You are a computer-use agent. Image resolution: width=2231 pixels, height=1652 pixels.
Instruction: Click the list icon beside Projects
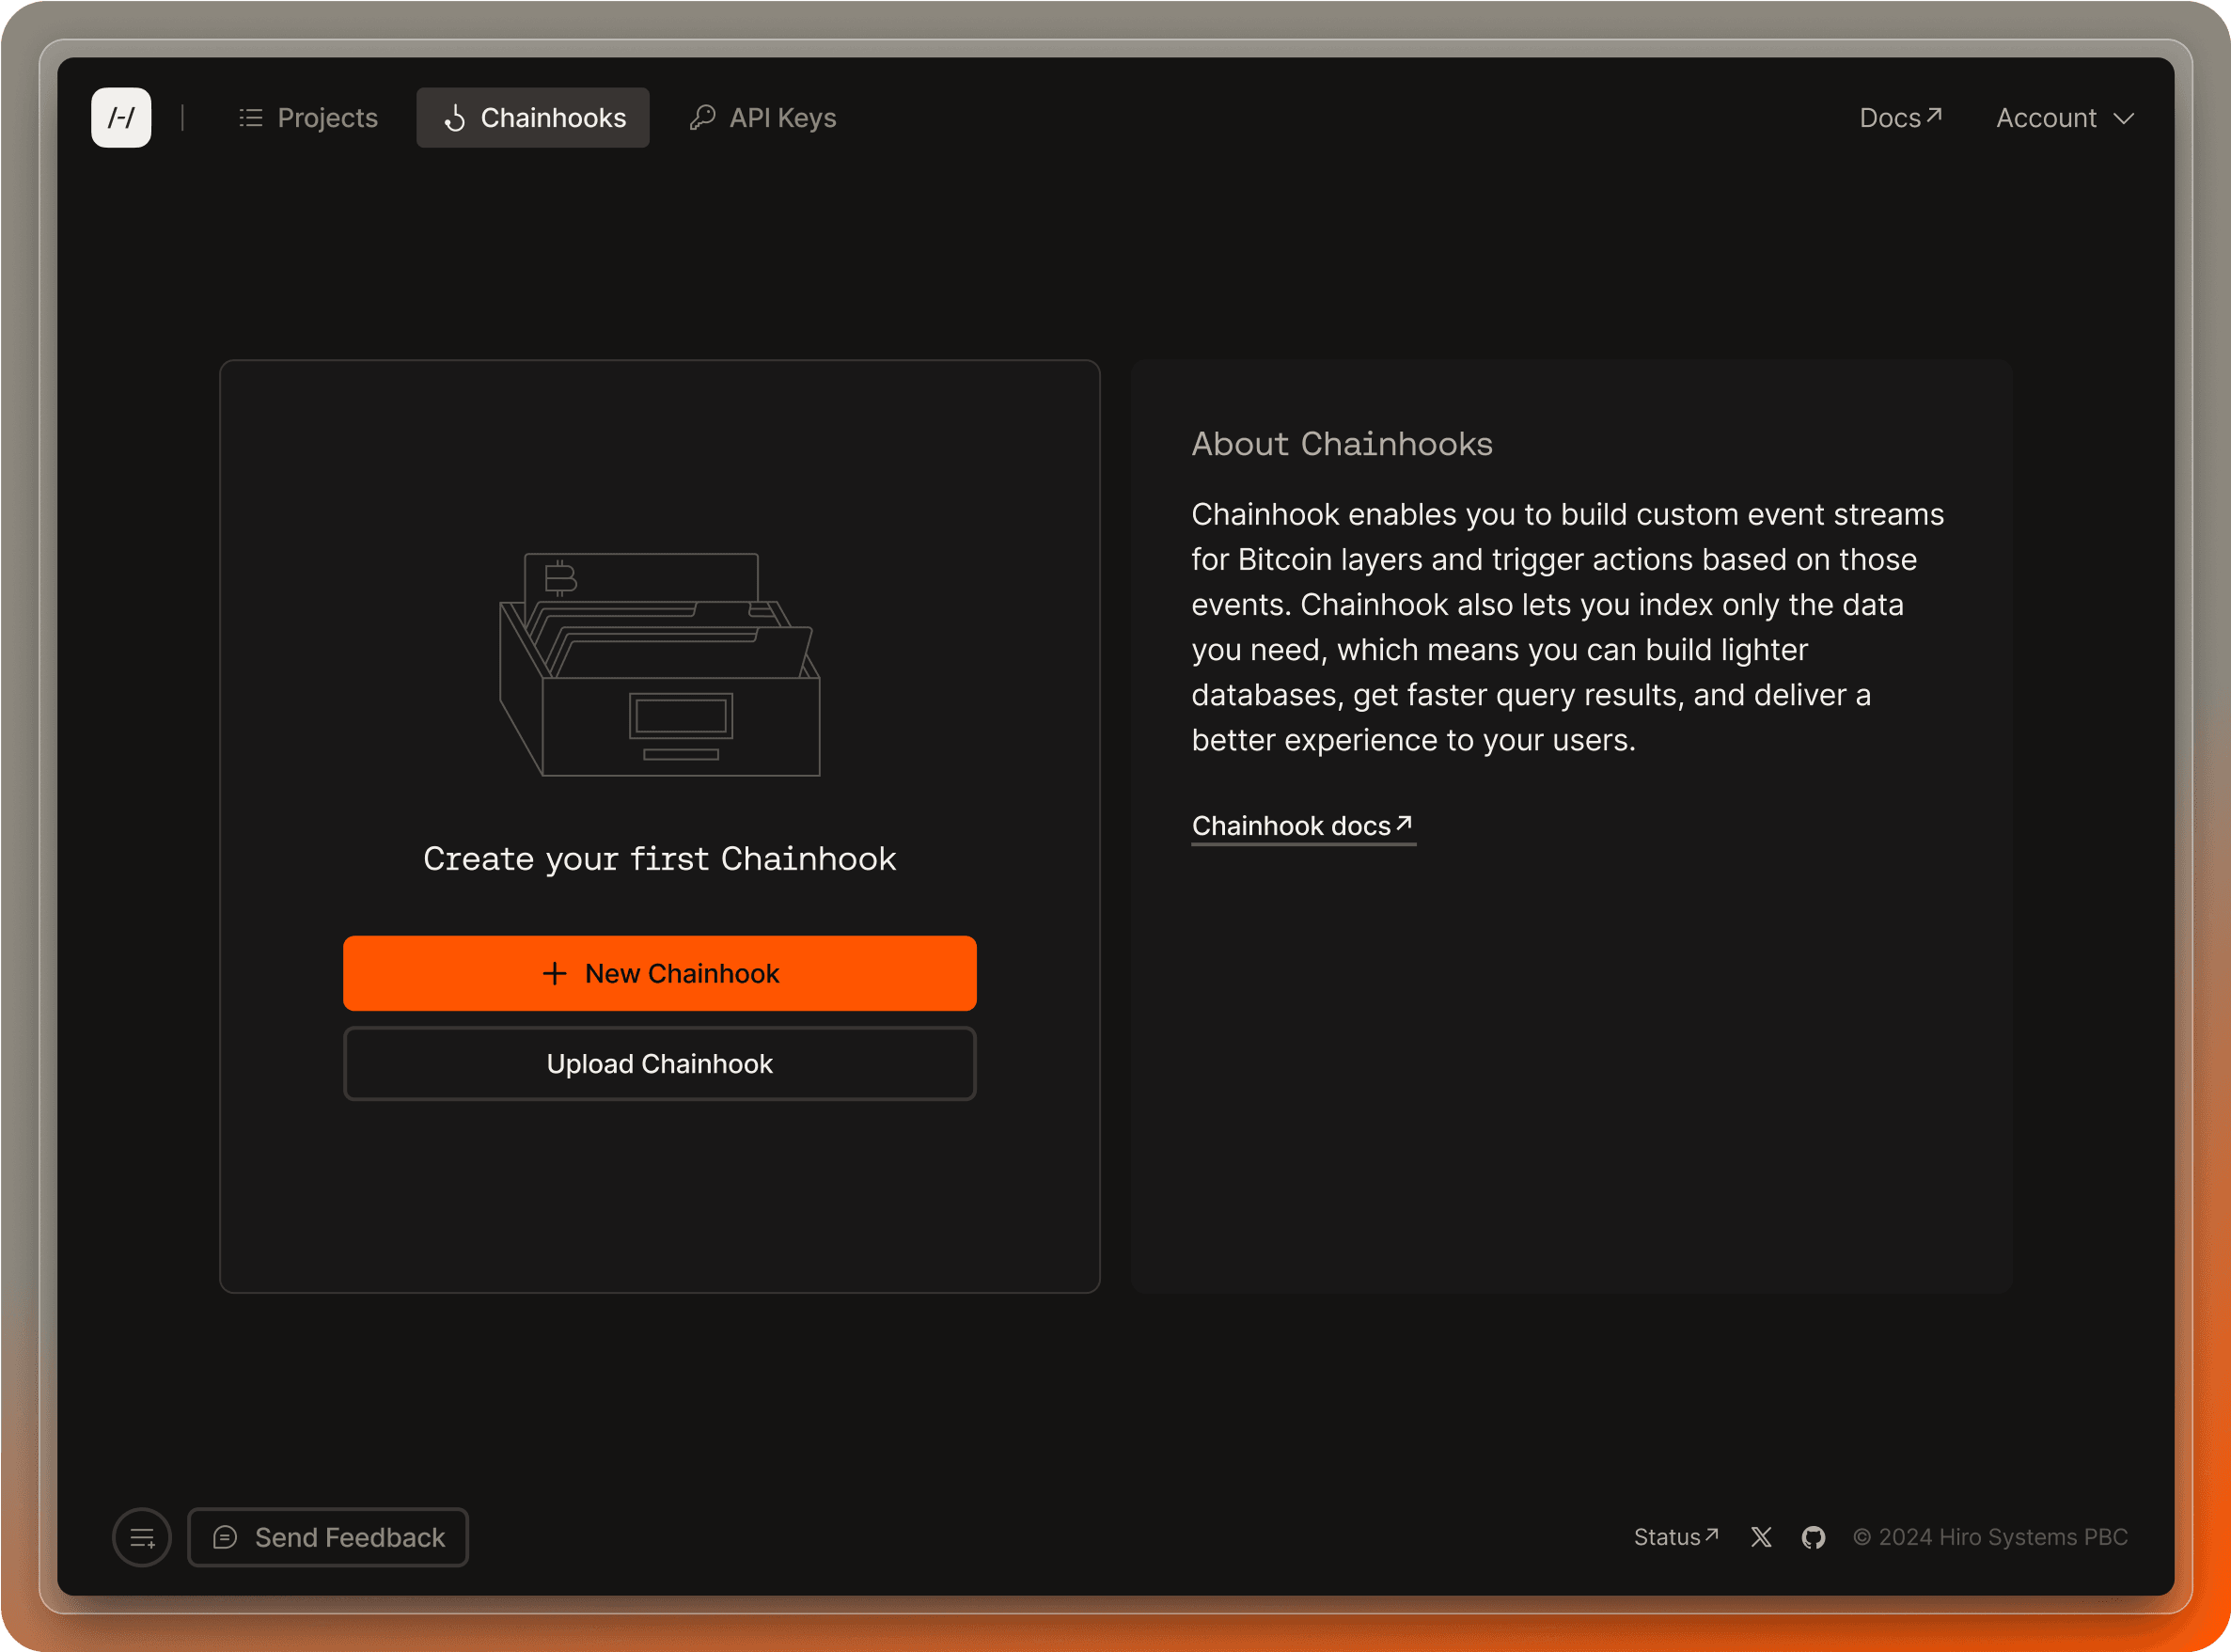[x=251, y=118]
